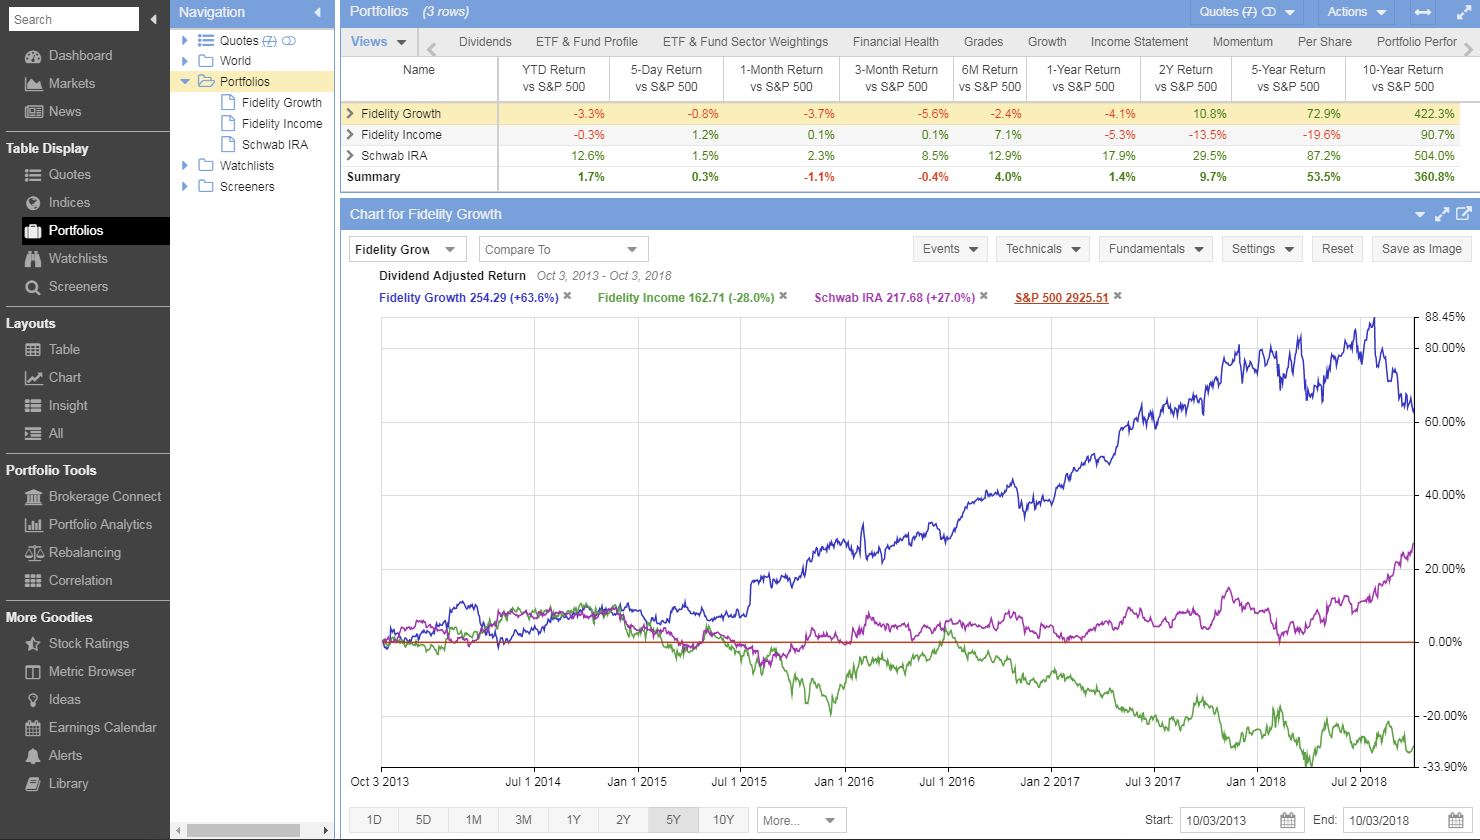
Task: Expand the Schwab IRA table row
Action: (350, 156)
